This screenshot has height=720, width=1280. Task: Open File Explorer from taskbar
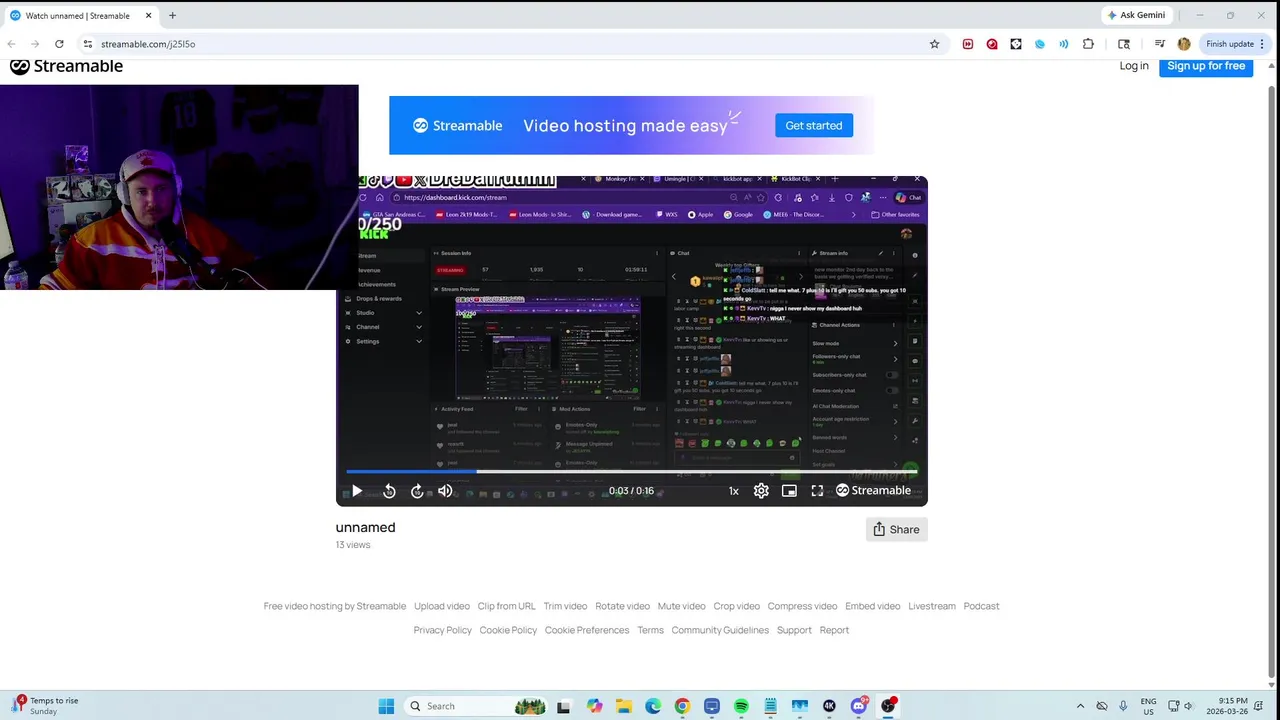click(x=623, y=706)
